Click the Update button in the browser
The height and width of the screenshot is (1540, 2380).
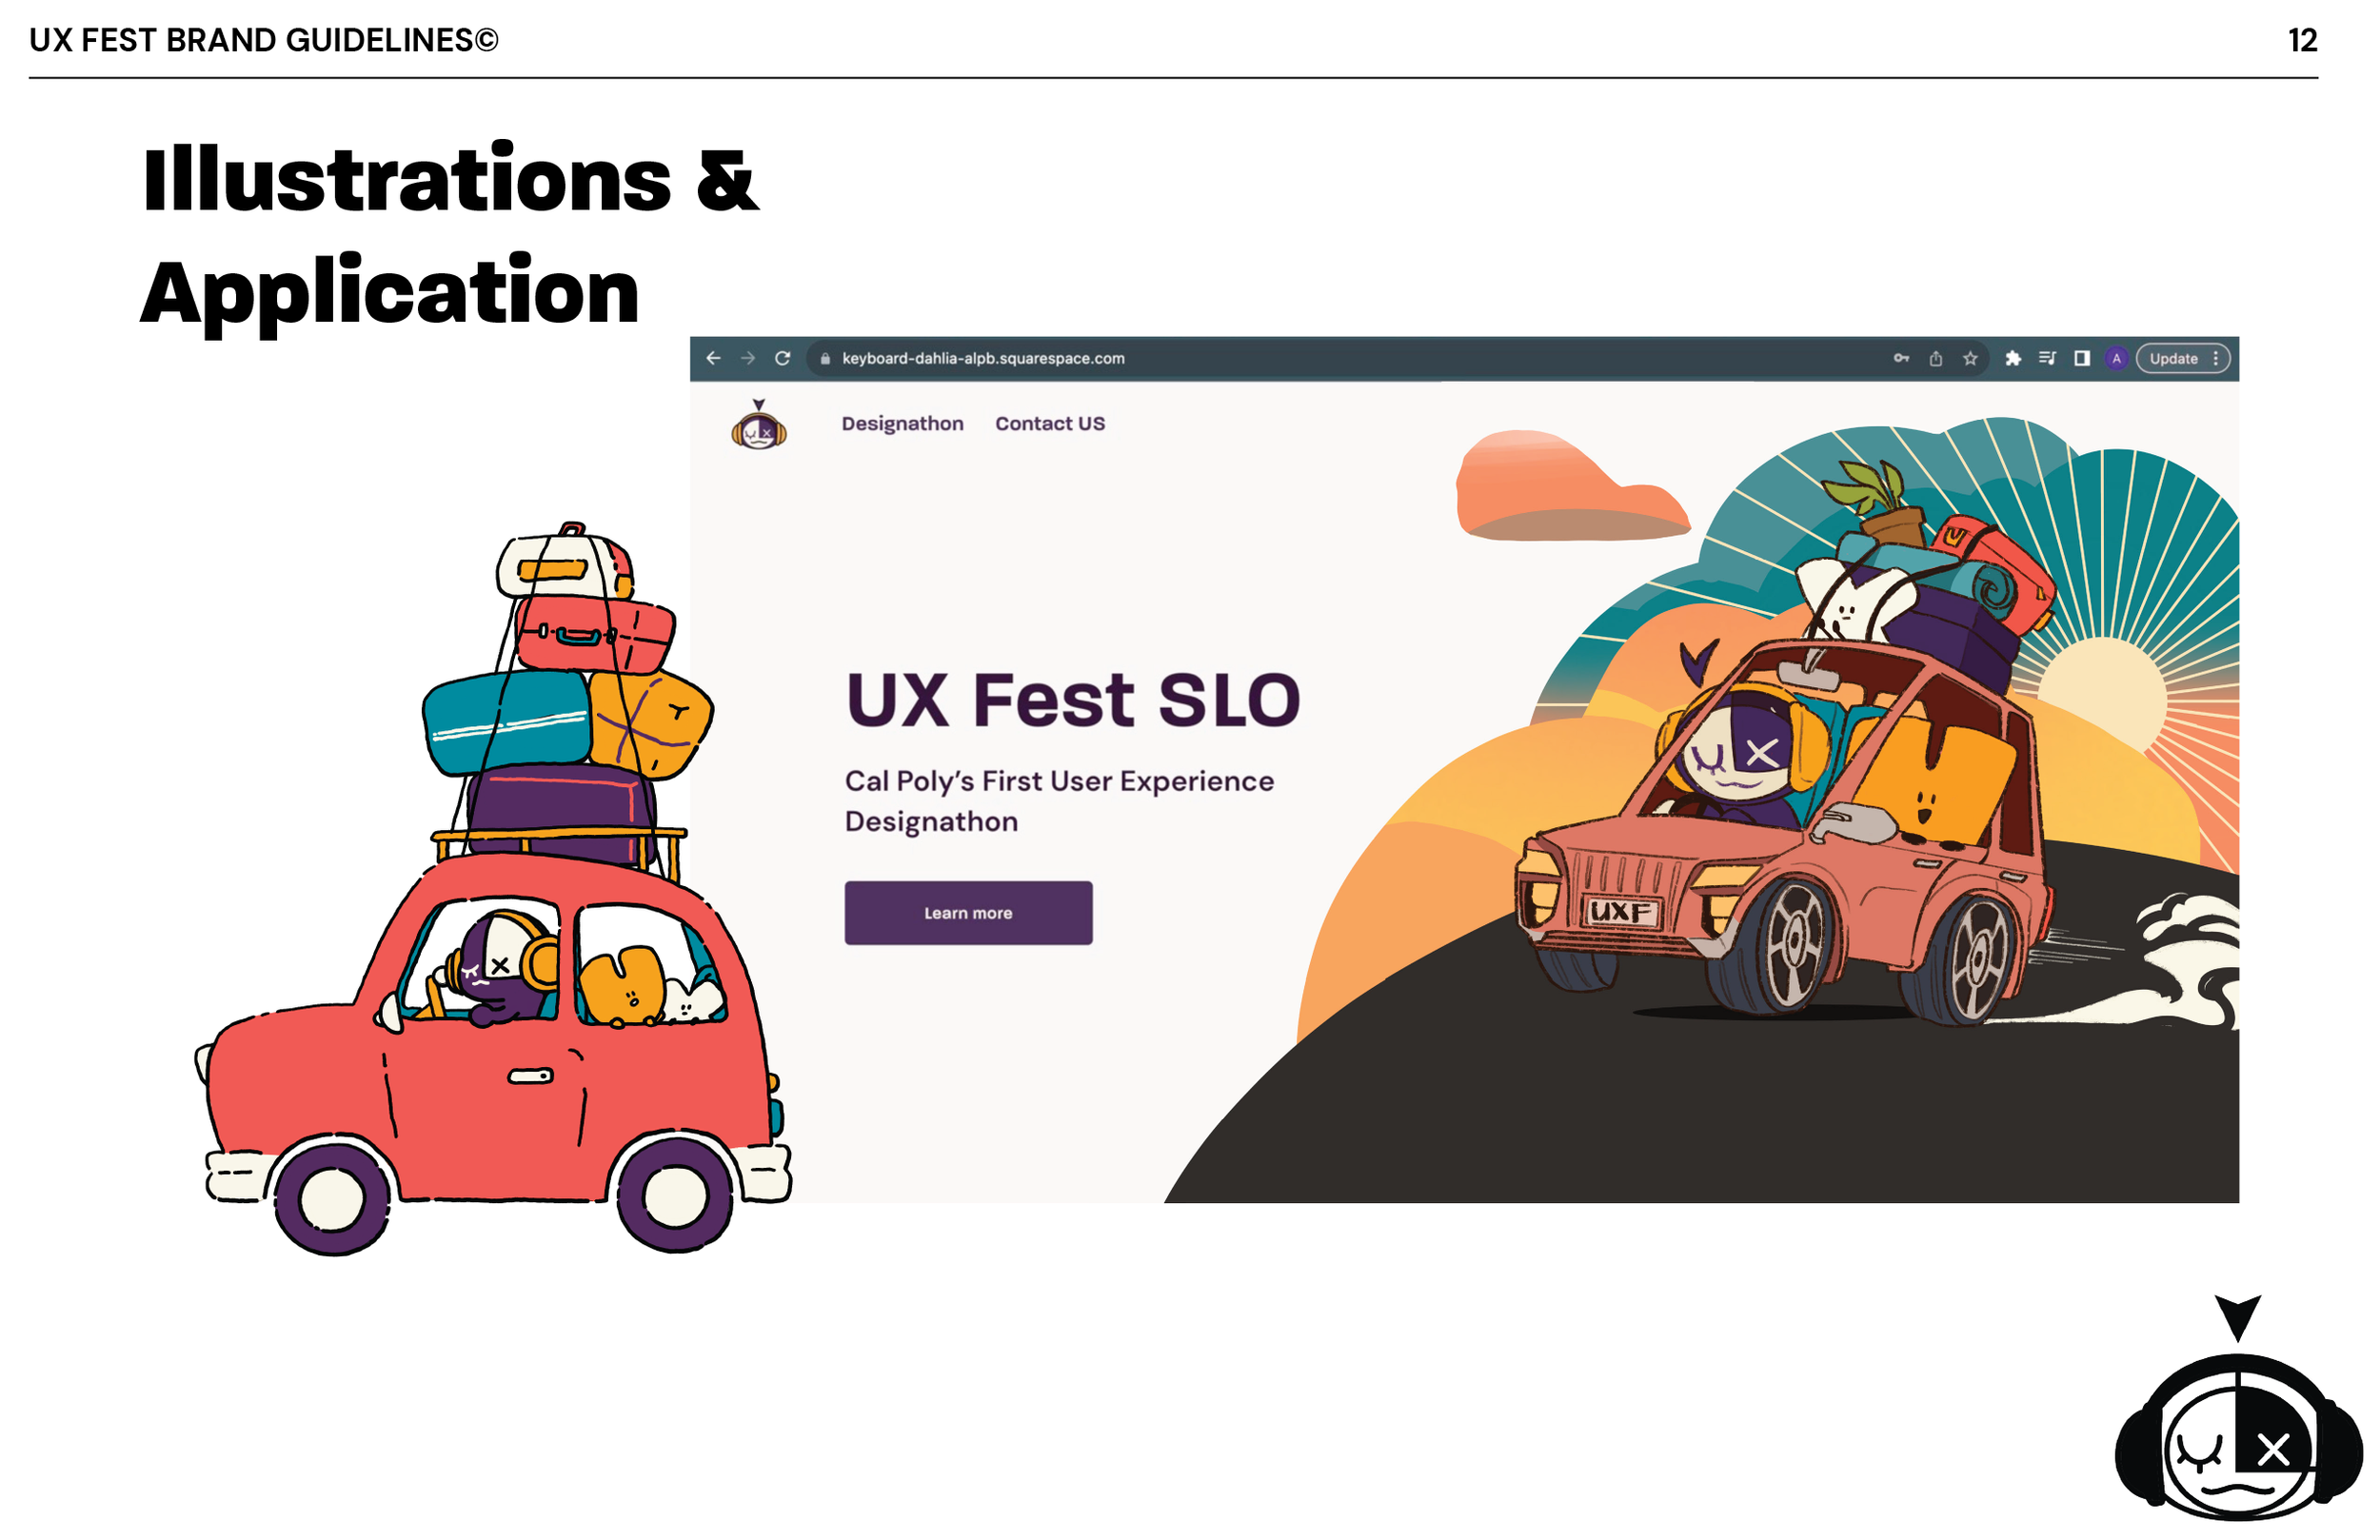(x=2174, y=358)
